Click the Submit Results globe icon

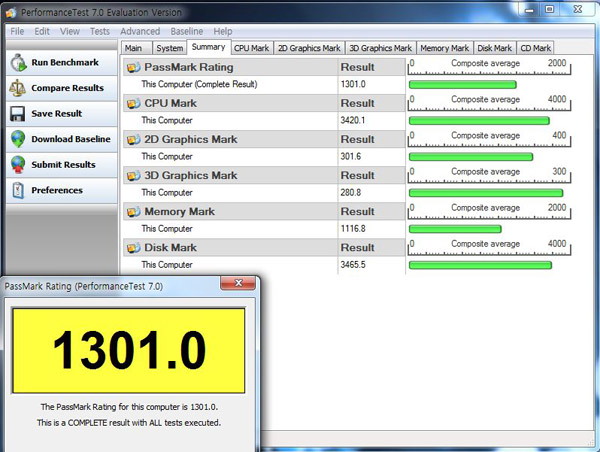pos(18,165)
